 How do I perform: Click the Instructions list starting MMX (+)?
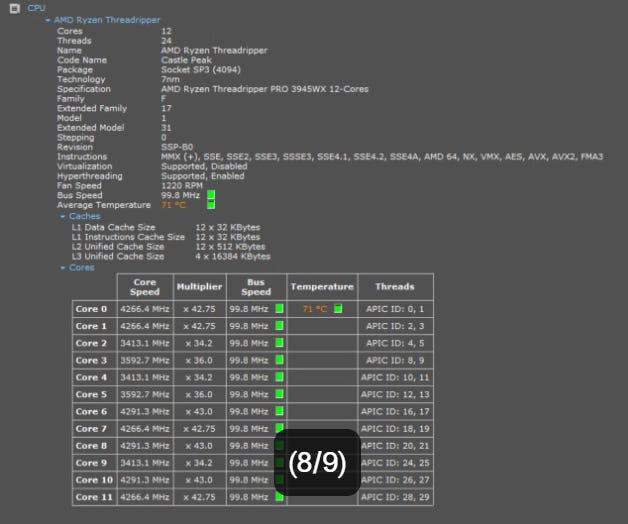coord(382,157)
